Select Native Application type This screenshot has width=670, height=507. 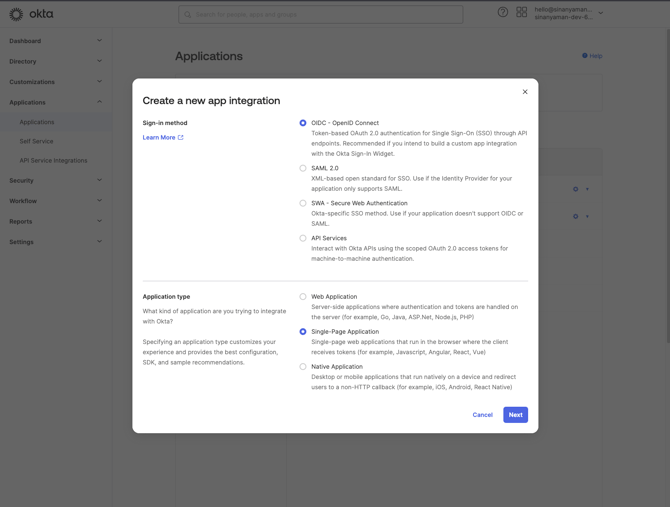click(303, 367)
